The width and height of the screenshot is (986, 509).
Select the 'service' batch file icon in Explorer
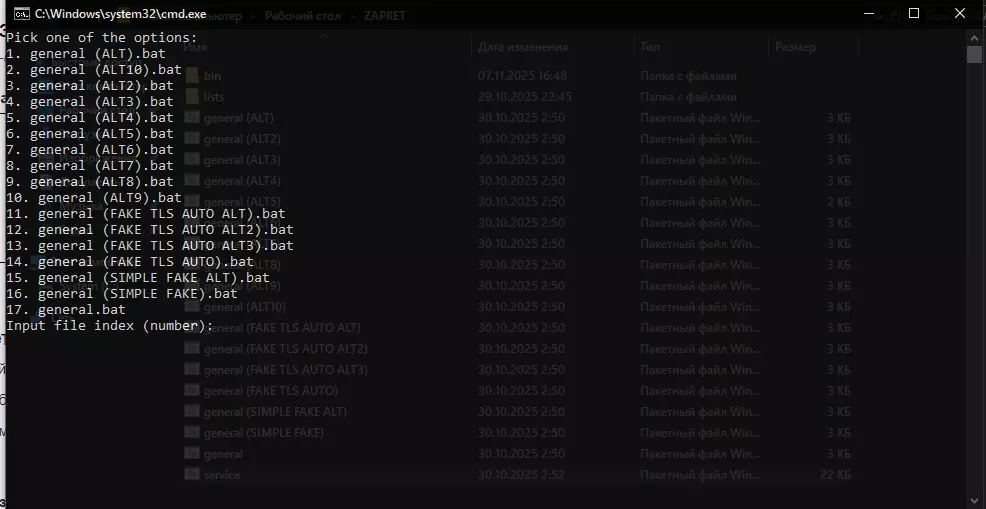coord(192,474)
